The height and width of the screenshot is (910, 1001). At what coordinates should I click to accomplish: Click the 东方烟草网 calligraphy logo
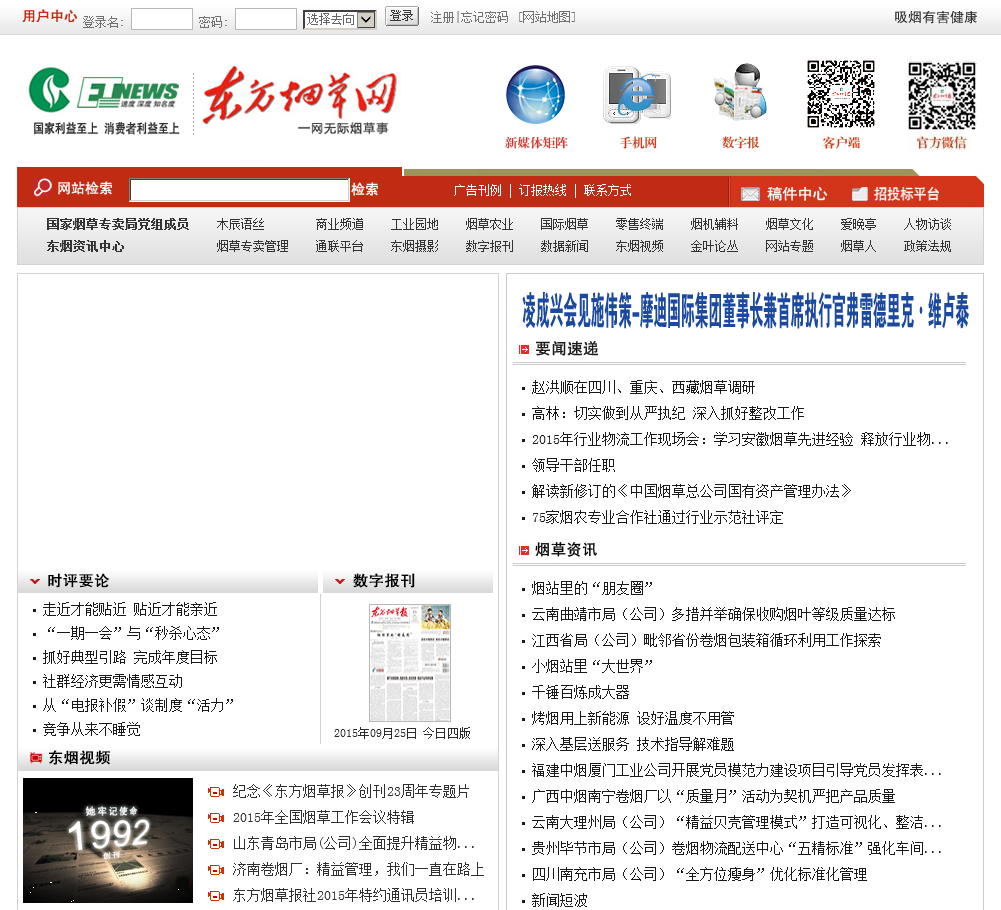point(300,95)
